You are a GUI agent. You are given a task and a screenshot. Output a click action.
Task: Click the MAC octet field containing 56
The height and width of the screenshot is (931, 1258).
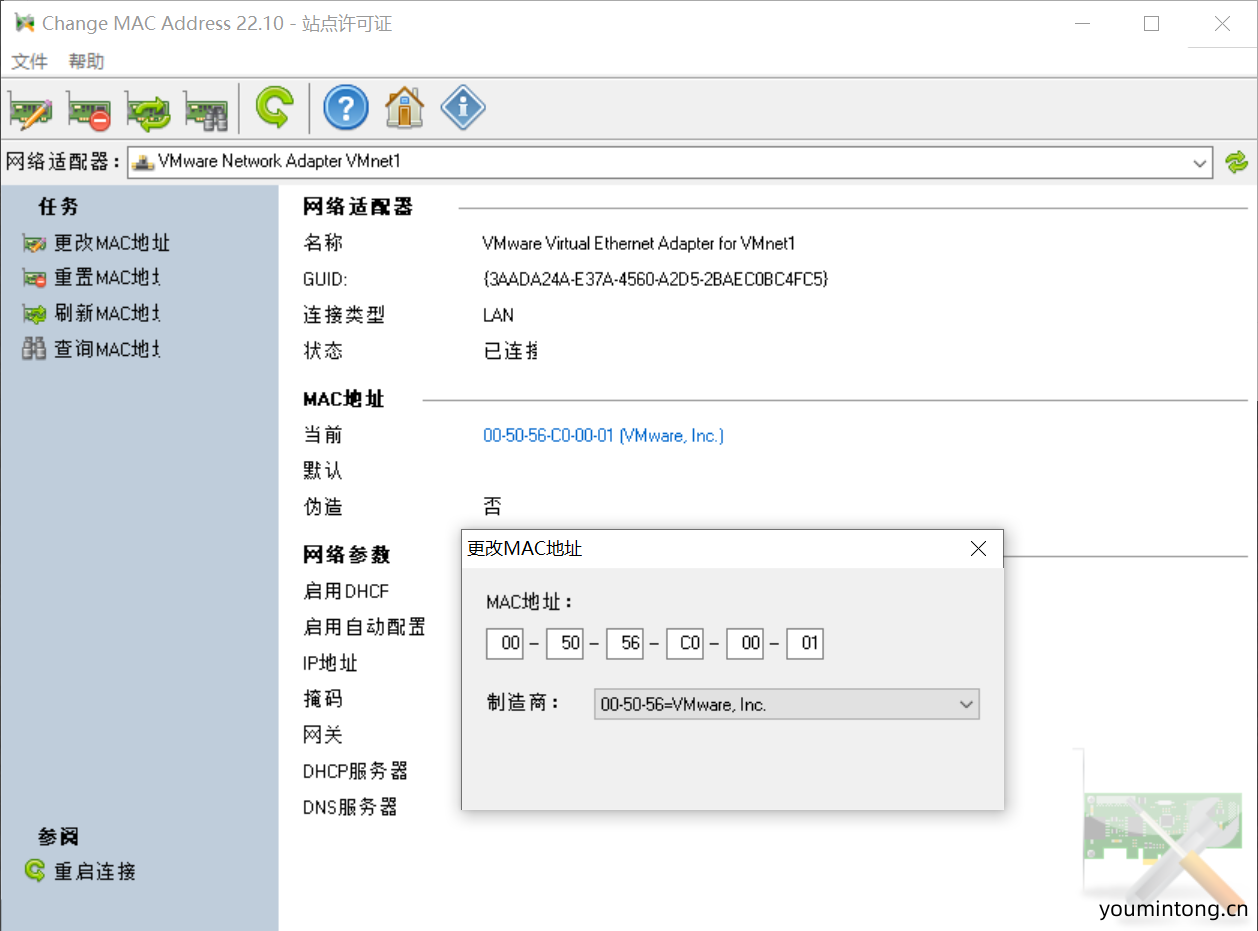click(625, 643)
